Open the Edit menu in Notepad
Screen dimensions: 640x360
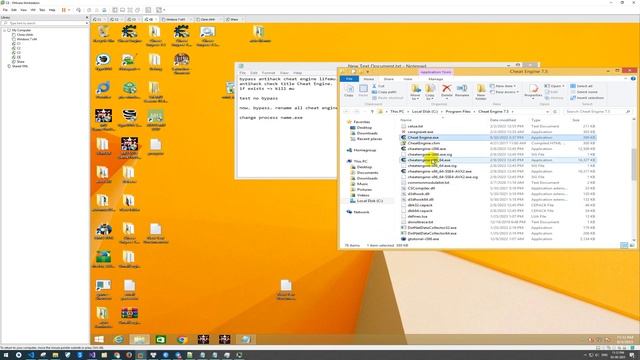tap(254, 73)
